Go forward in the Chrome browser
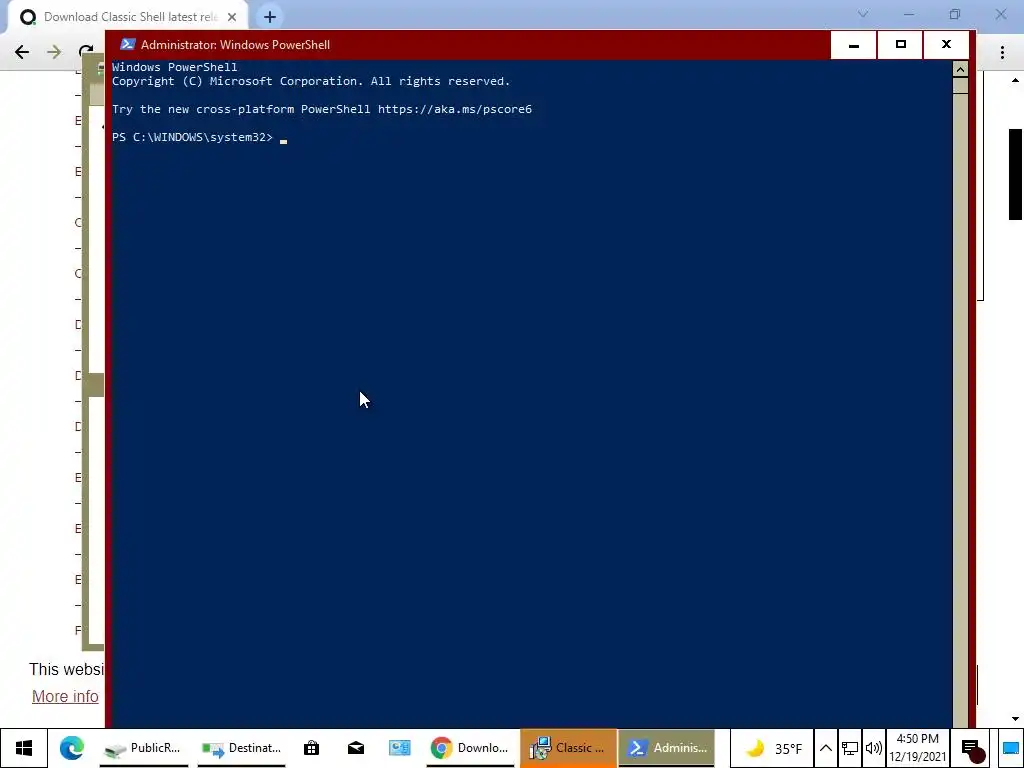This screenshot has width=1024, height=768. pos(54,52)
